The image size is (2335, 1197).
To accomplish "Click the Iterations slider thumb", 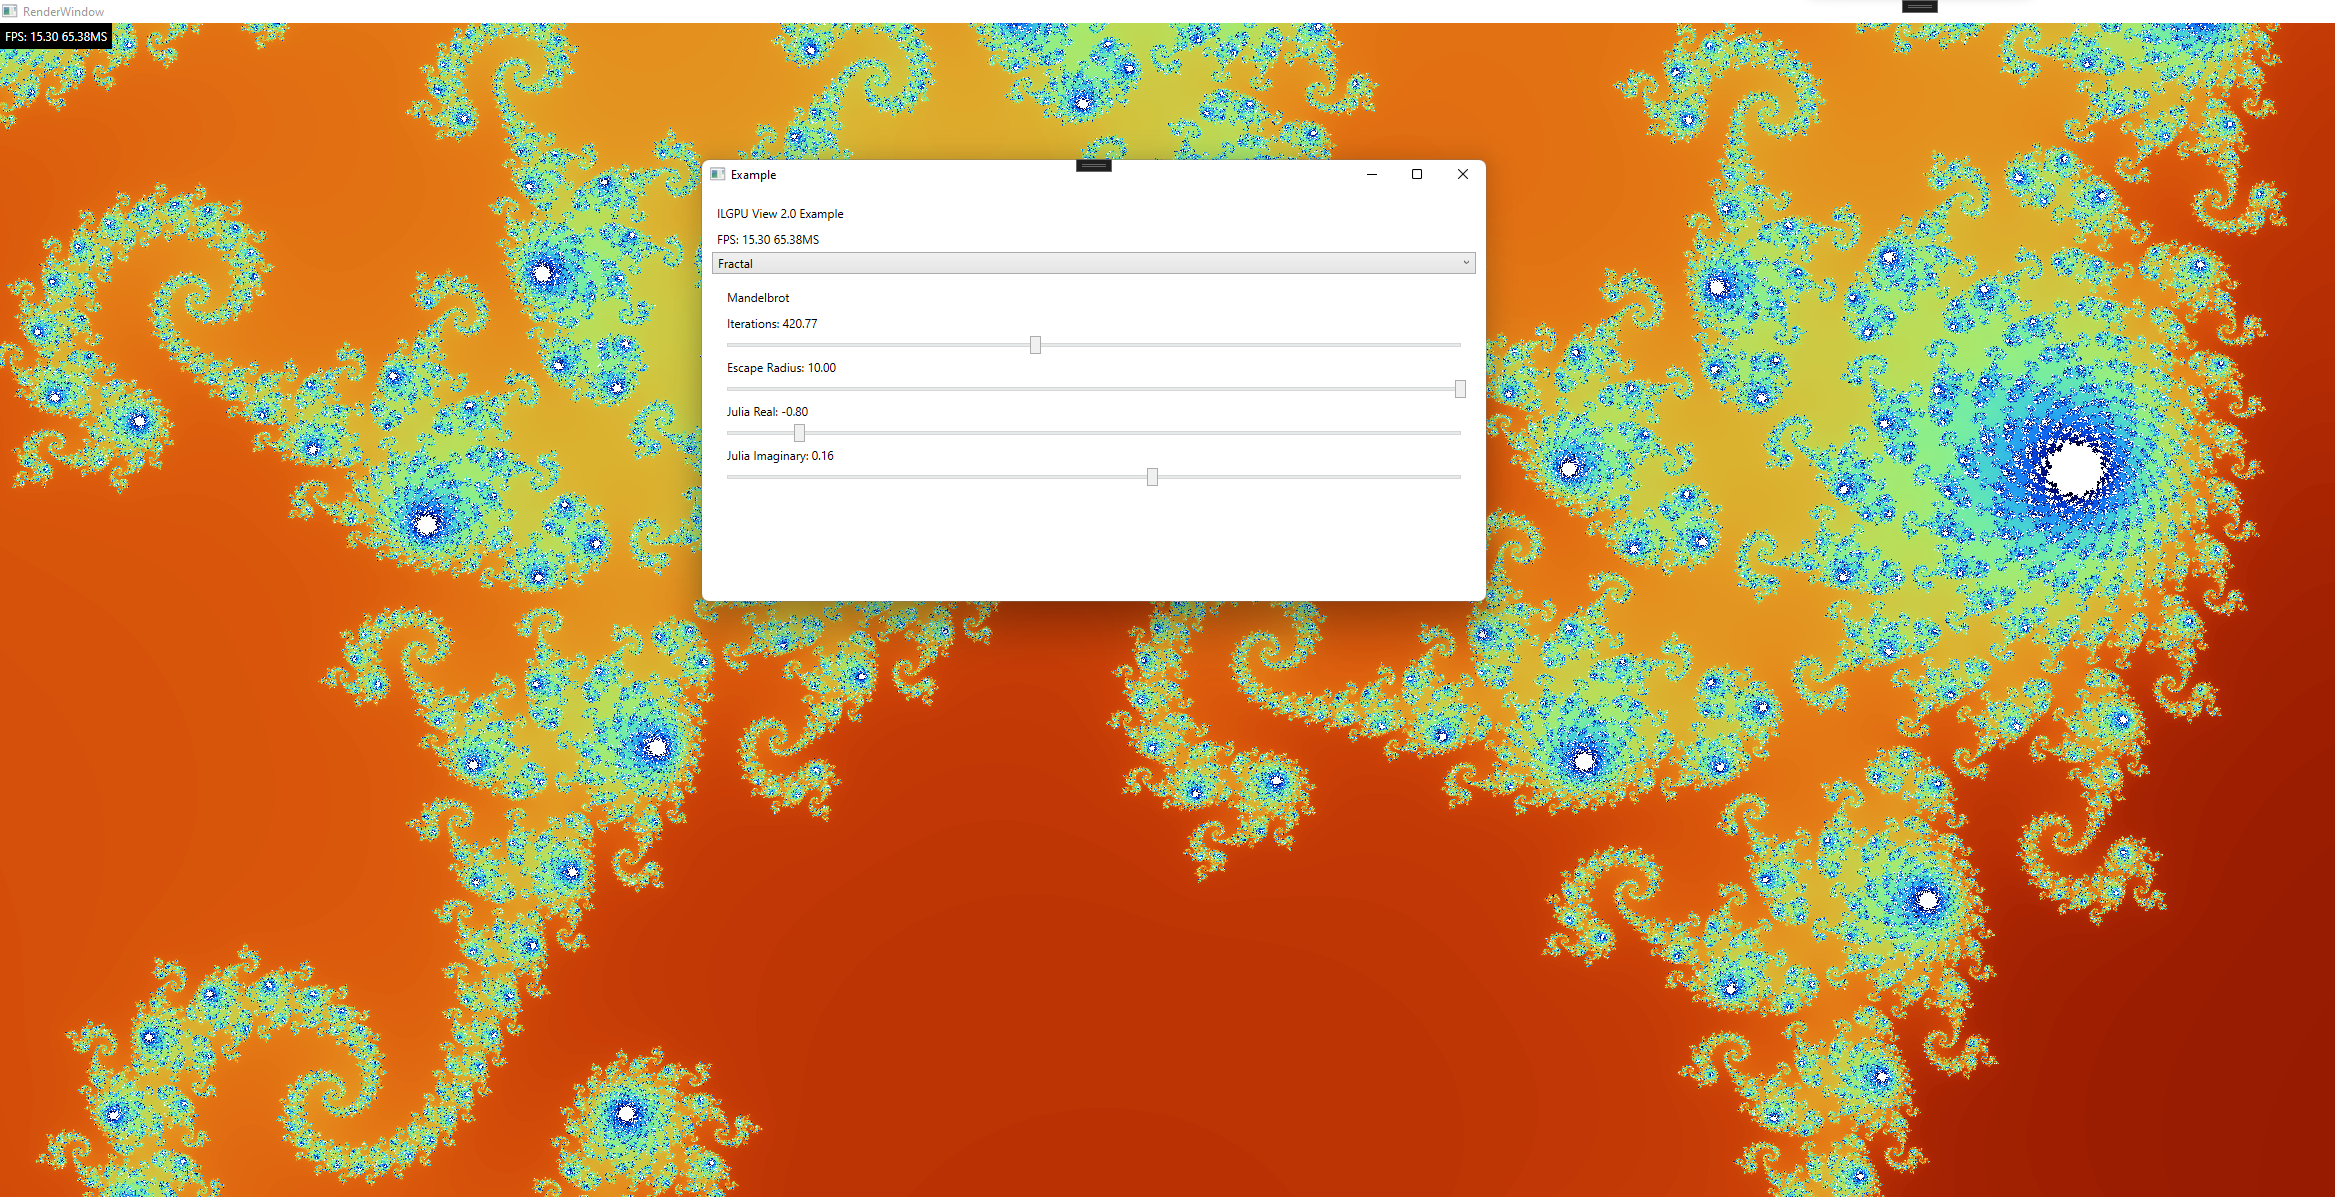I will point(1035,345).
